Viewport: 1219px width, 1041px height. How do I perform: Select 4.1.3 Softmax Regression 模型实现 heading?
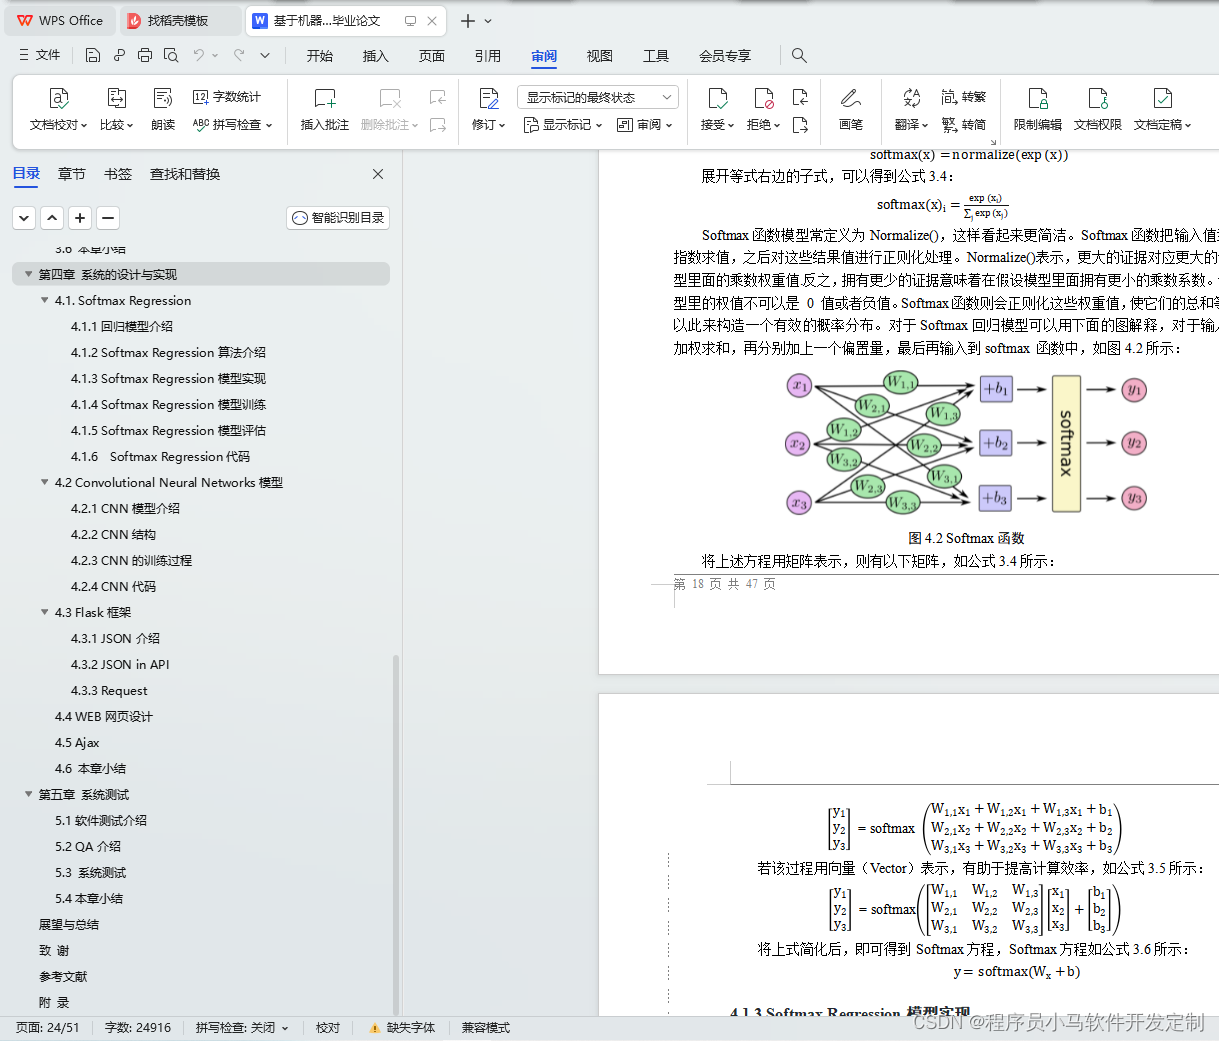168,379
